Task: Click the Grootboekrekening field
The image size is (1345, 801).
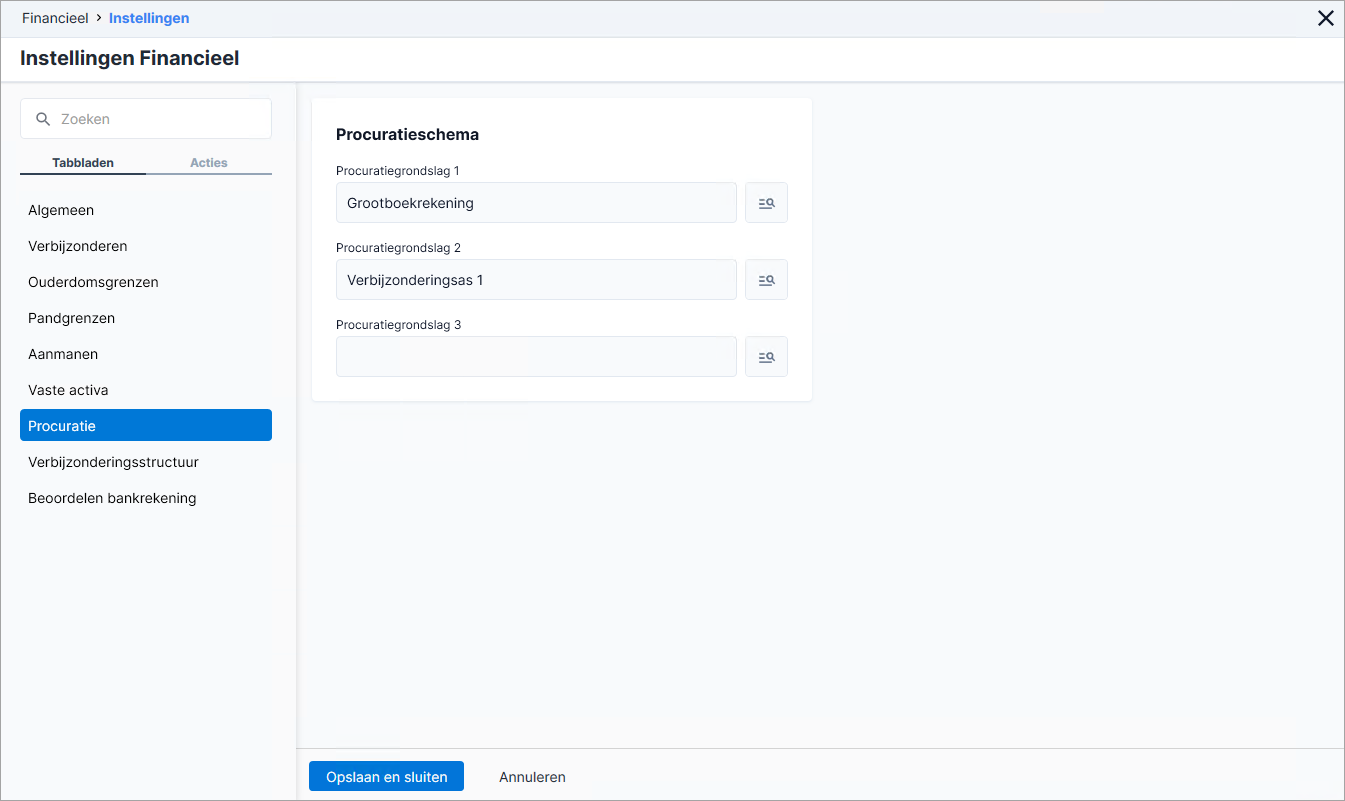Action: [x=536, y=202]
